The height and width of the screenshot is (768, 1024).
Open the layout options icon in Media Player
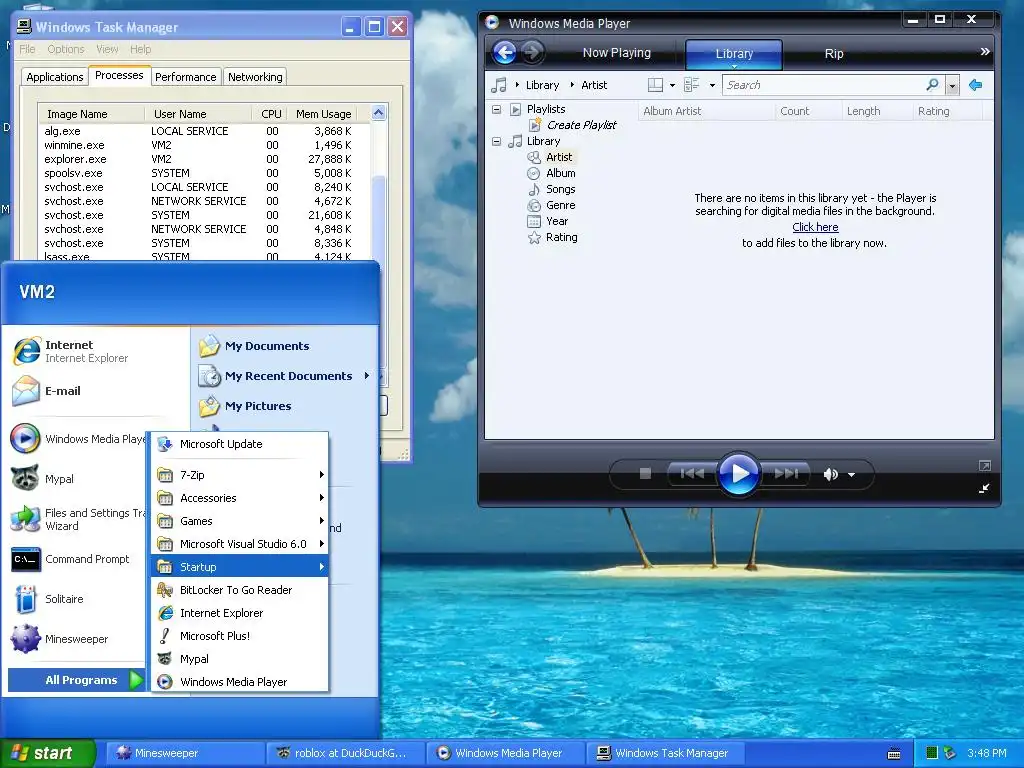(655, 85)
